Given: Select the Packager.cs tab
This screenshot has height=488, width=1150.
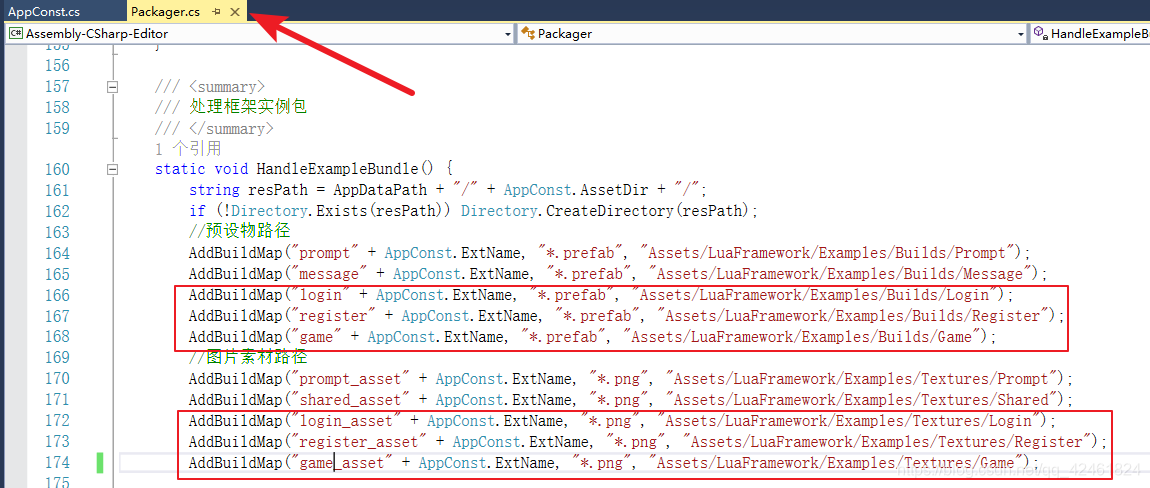Looking at the screenshot, I should pos(166,12).
